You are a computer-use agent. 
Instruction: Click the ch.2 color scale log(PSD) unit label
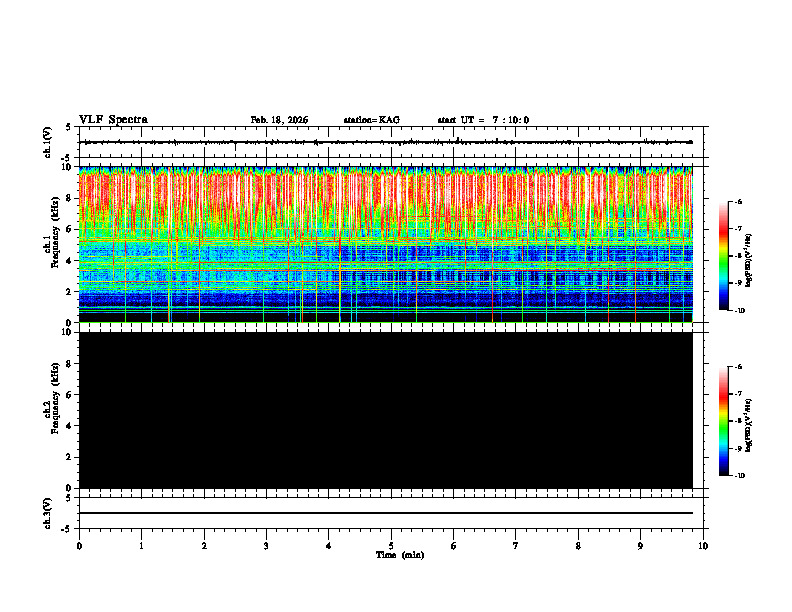(749, 425)
